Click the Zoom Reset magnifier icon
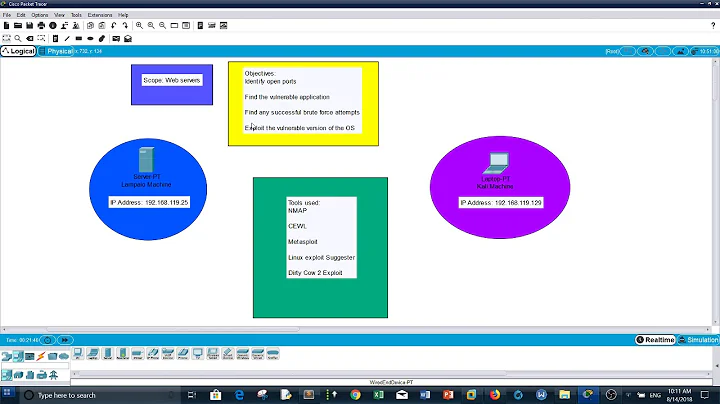 click(151, 26)
